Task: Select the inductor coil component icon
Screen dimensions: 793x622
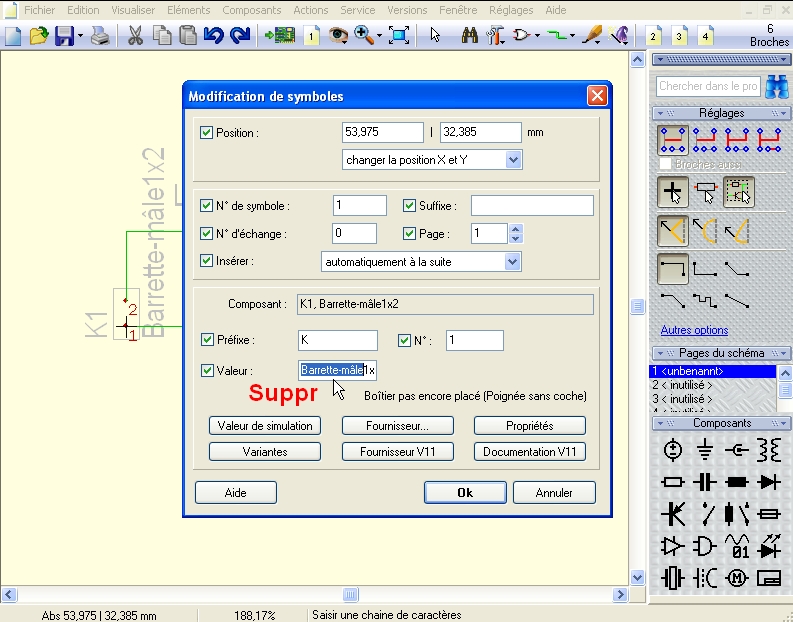Action: [769, 450]
